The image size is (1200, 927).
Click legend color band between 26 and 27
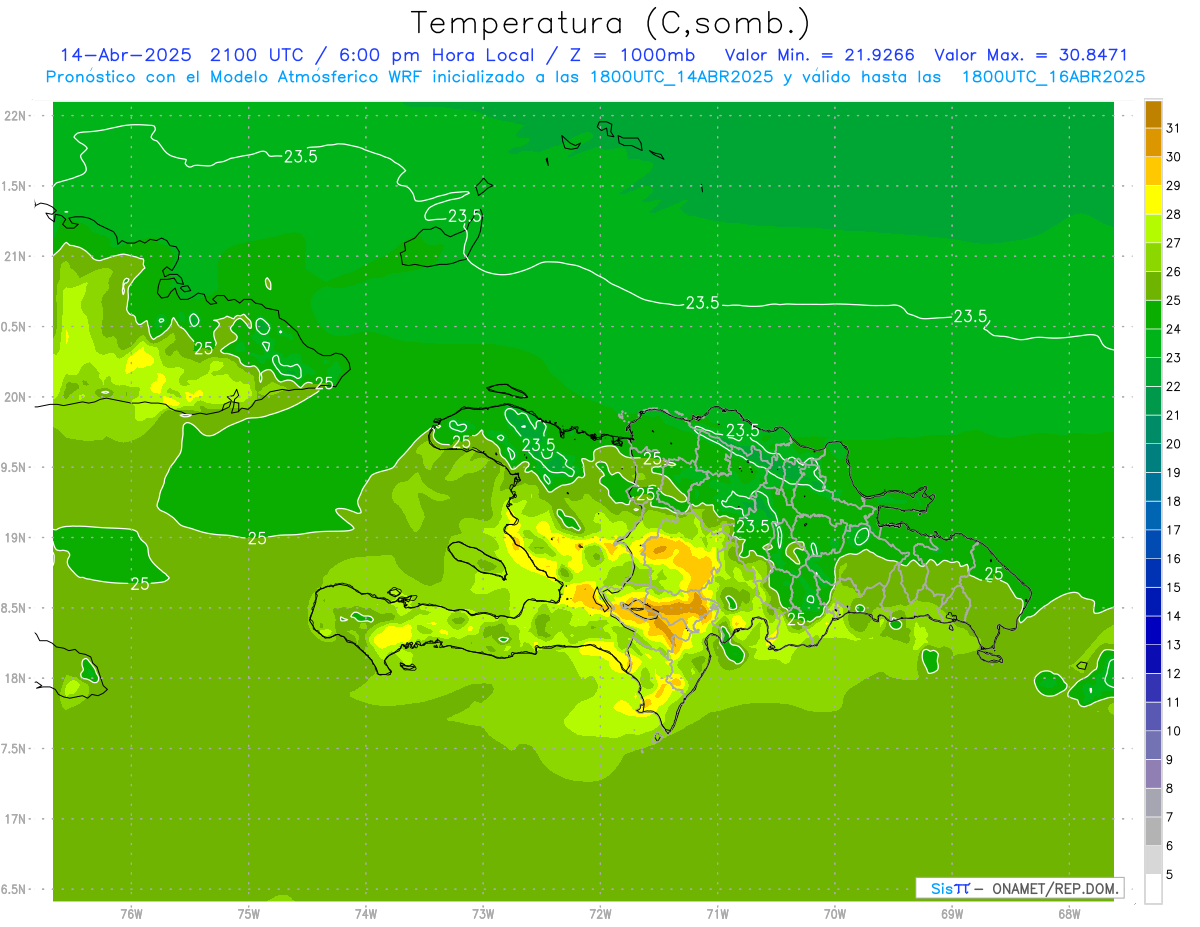coord(1153,257)
